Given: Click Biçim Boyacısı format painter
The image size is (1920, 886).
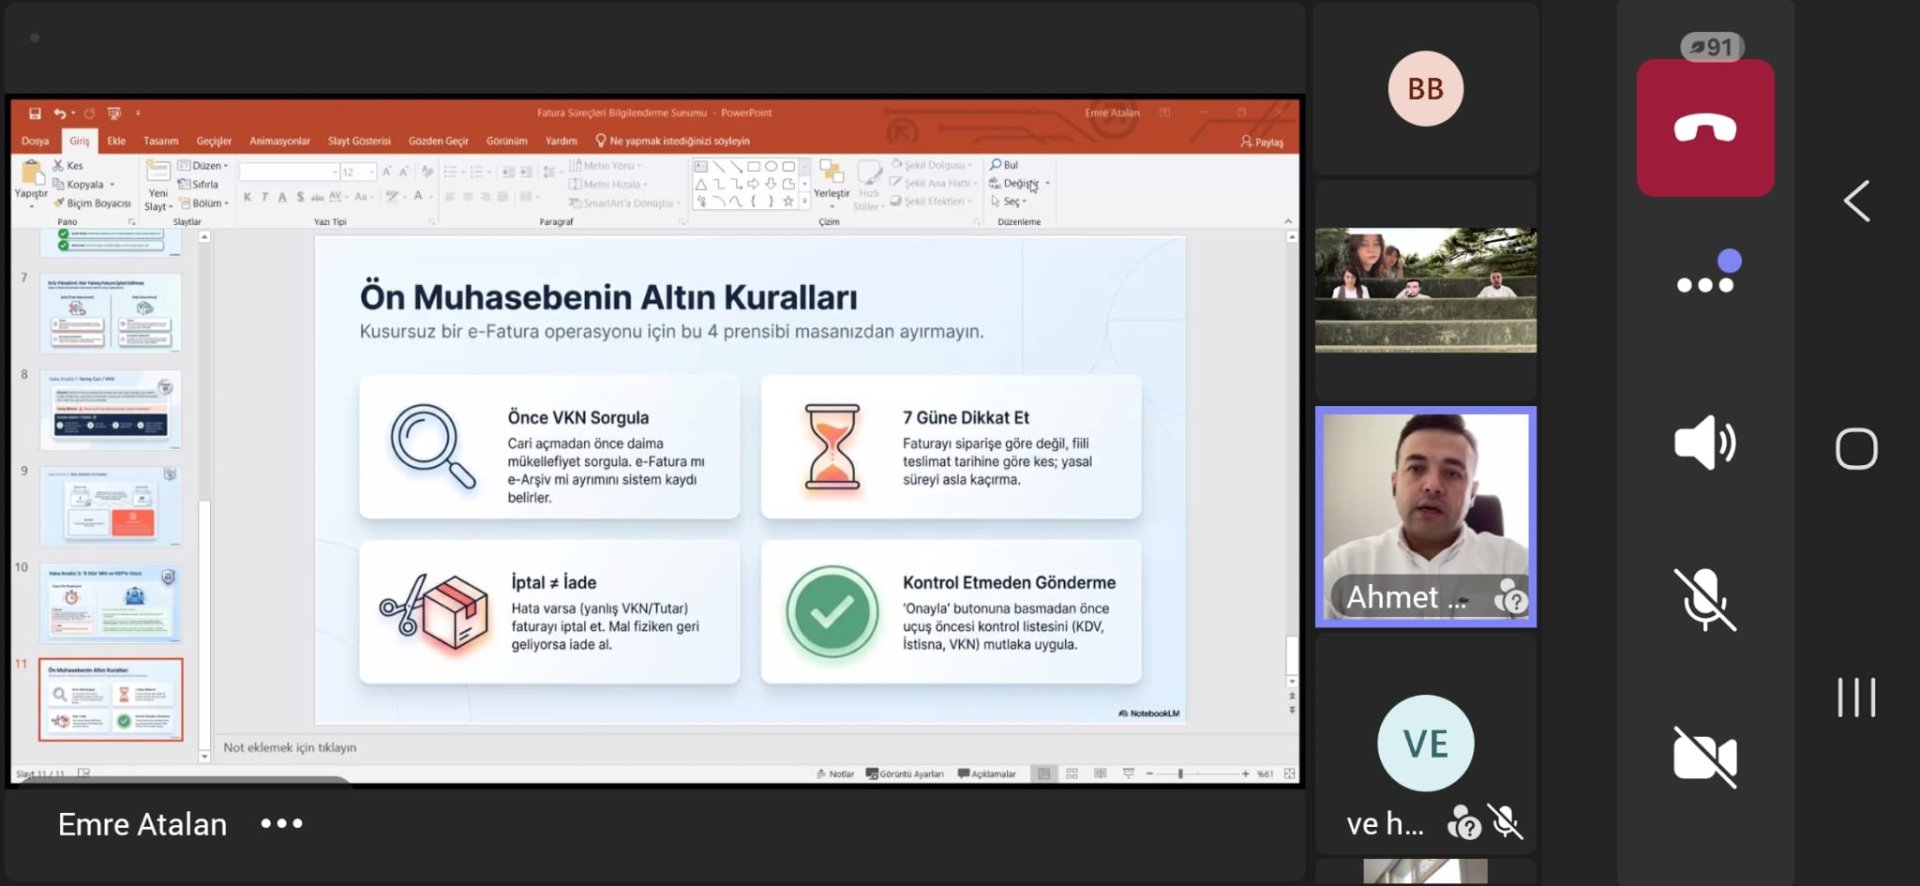Looking at the screenshot, I should pos(93,203).
